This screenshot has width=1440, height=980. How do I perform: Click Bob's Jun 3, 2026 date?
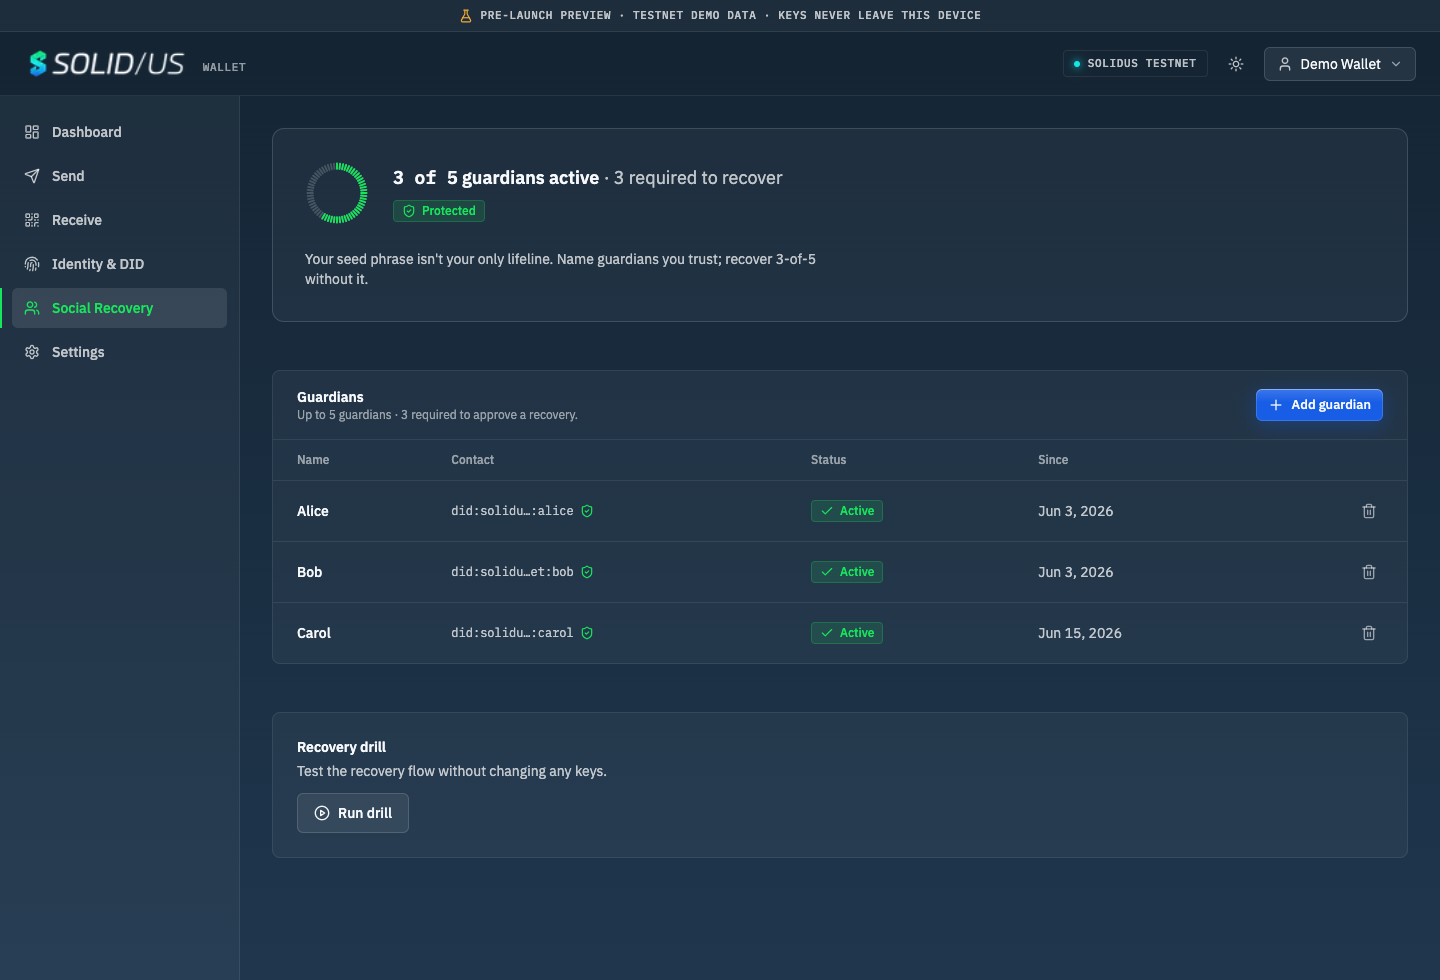[x=1076, y=572]
